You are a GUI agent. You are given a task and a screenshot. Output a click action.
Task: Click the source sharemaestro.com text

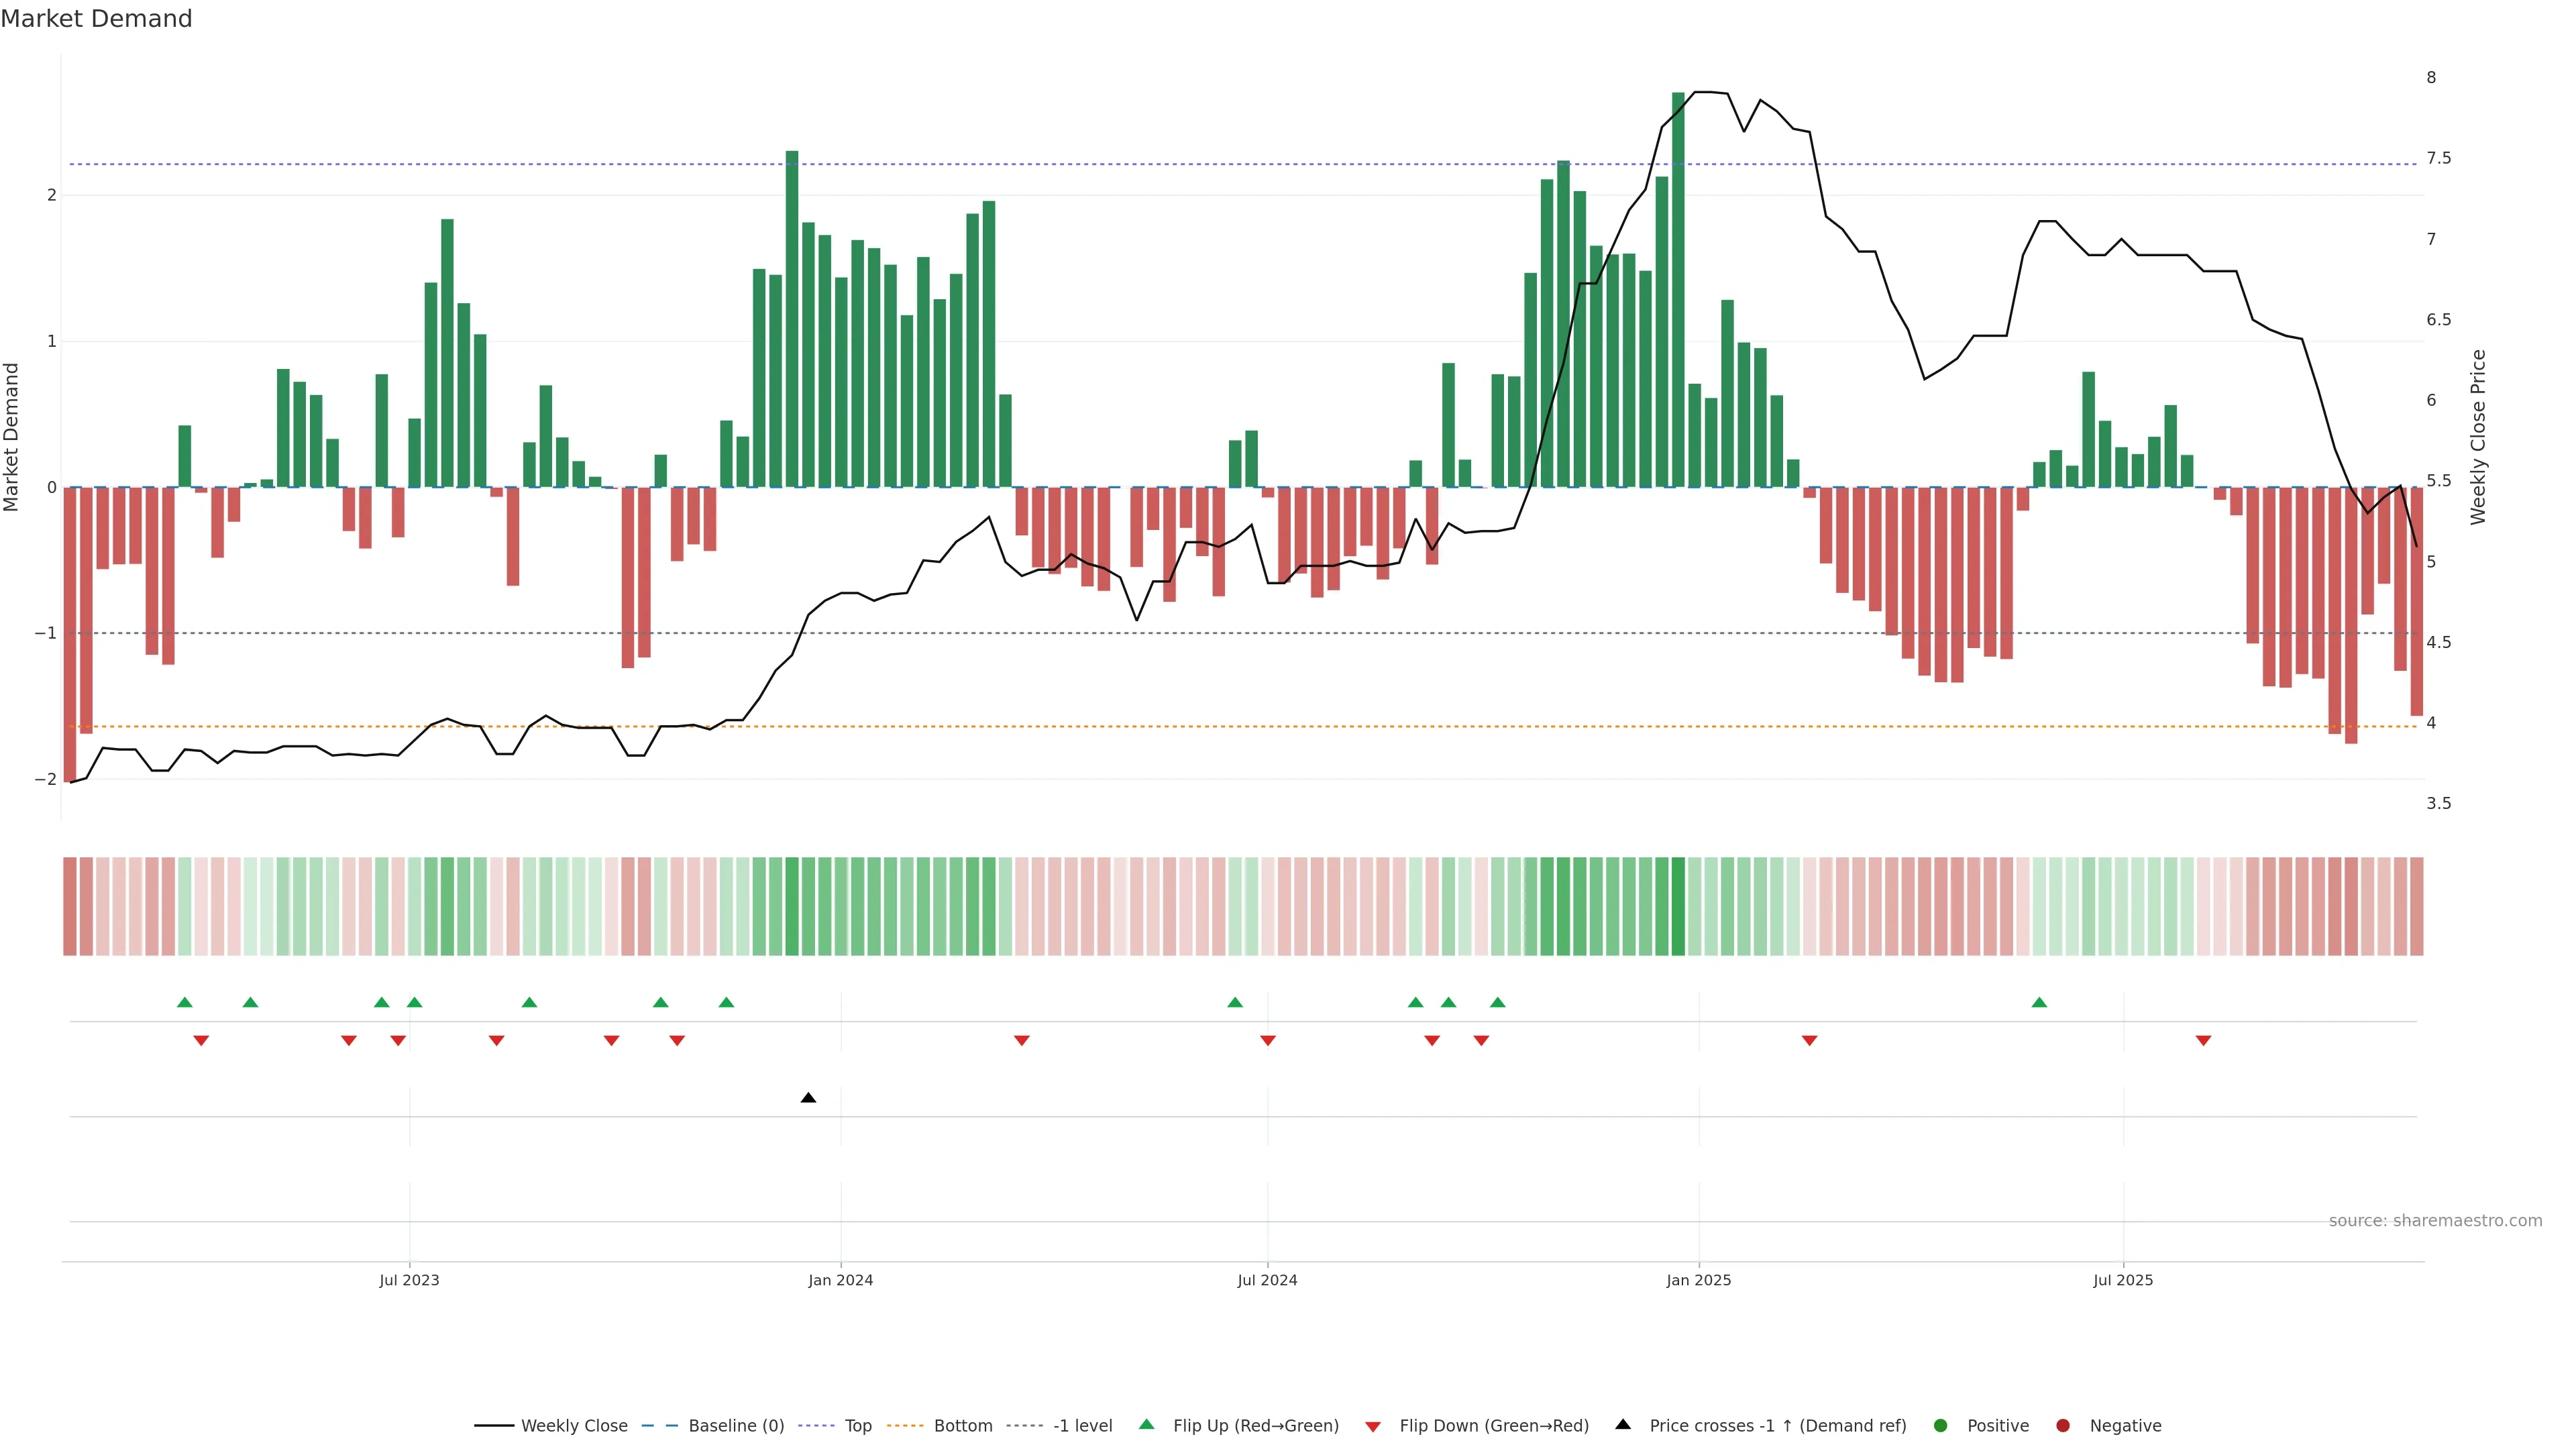[2435, 1221]
